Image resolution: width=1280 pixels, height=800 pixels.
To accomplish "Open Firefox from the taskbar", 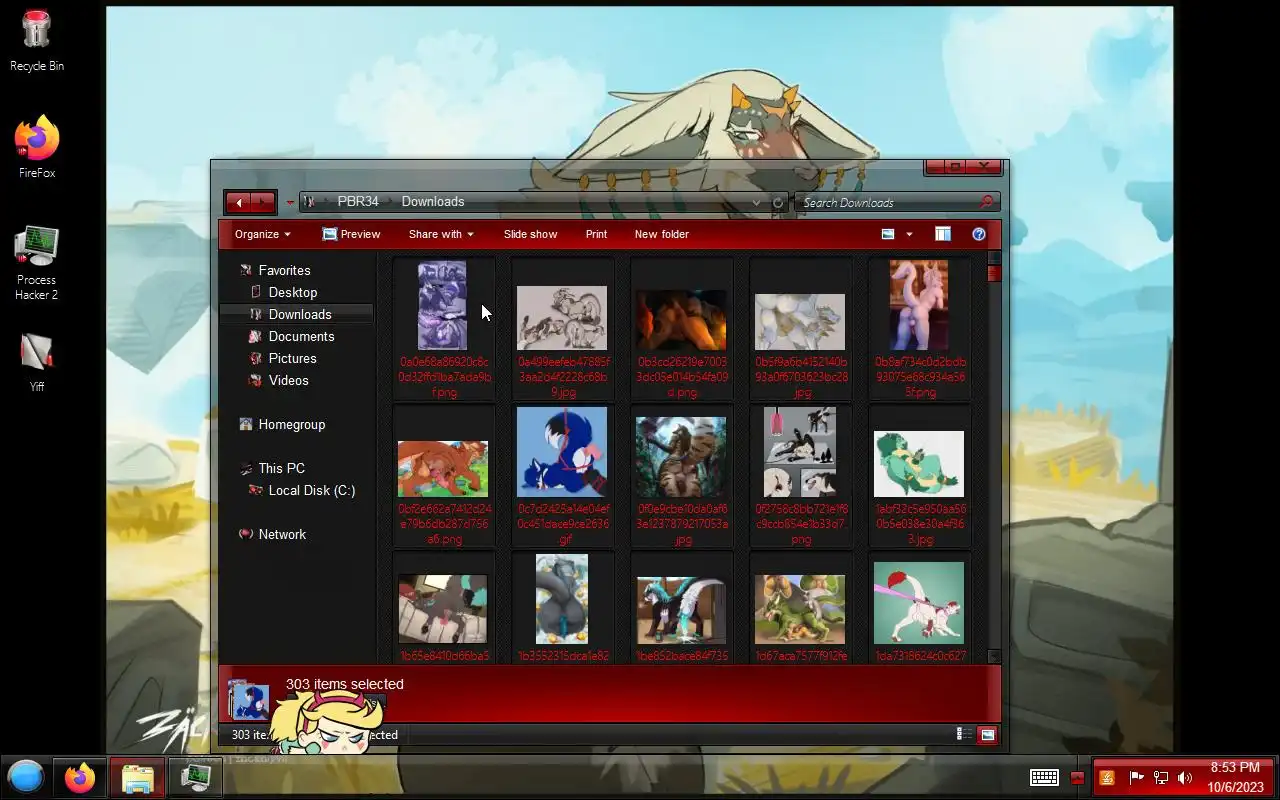I will click(x=80, y=777).
